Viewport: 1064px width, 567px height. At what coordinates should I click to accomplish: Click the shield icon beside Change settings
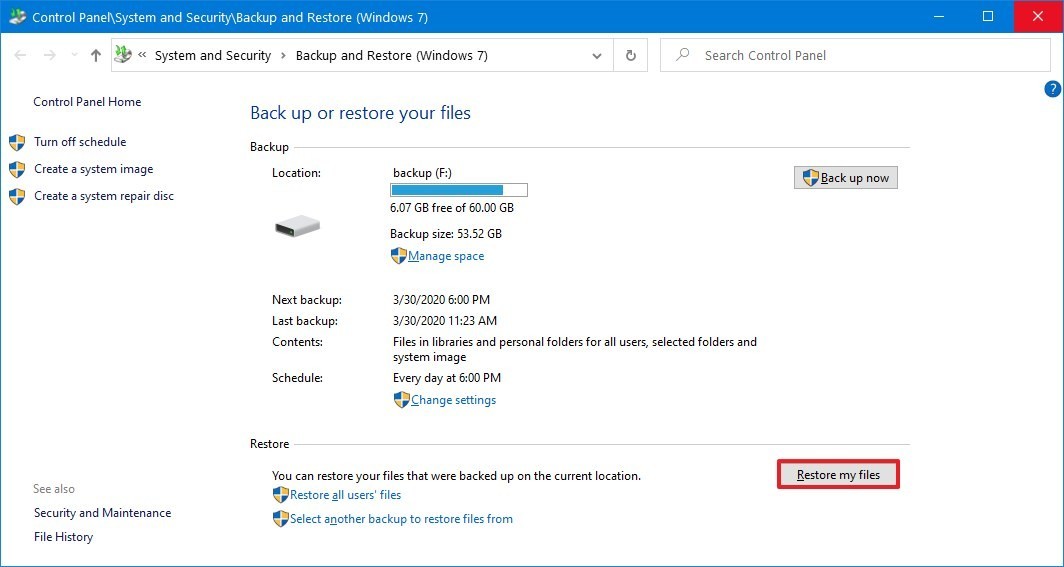point(401,399)
